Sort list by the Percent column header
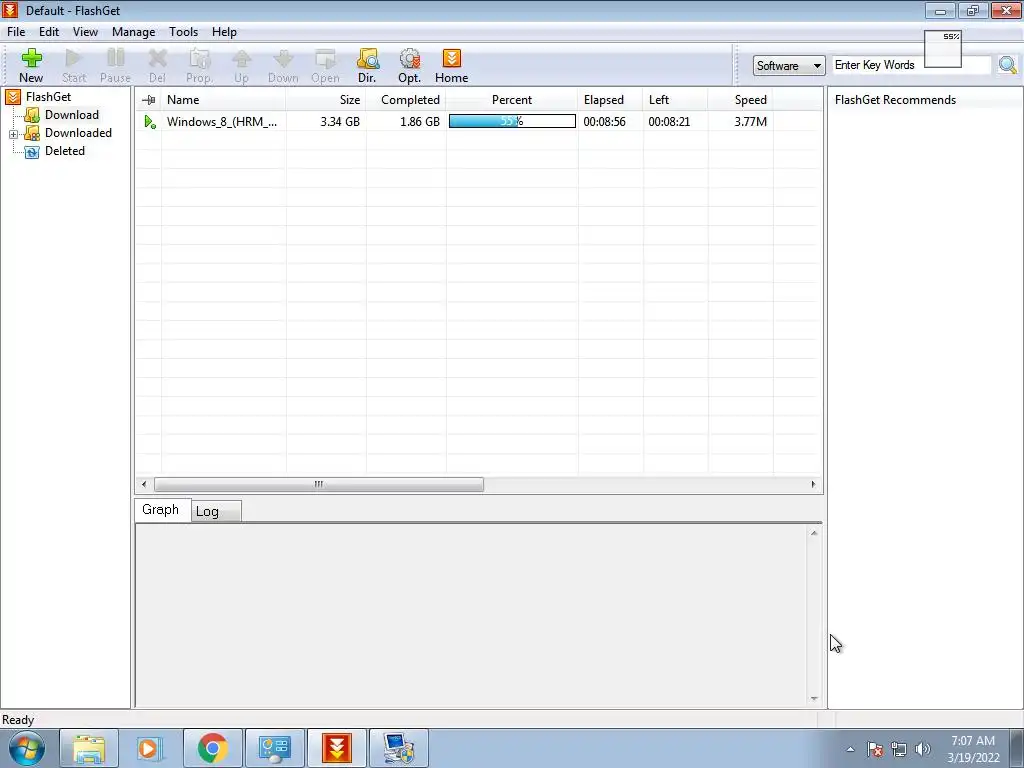Image resolution: width=1024 pixels, height=768 pixels. 512,100
